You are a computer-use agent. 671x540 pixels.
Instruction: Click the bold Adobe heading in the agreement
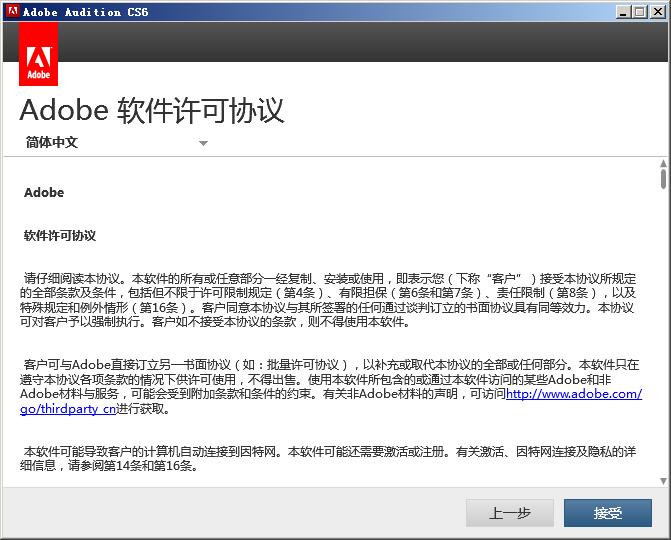click(x=44, y=193)
